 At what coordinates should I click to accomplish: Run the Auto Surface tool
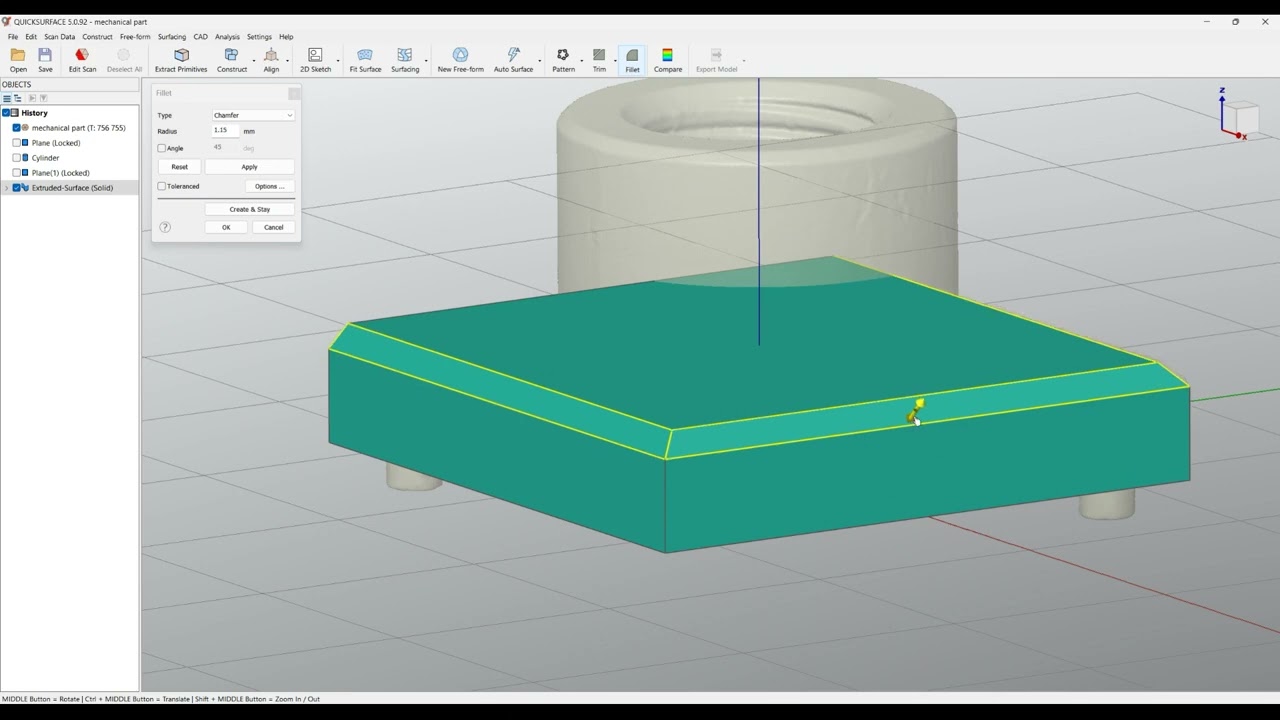pyautogui.click(x=513, y=60)
